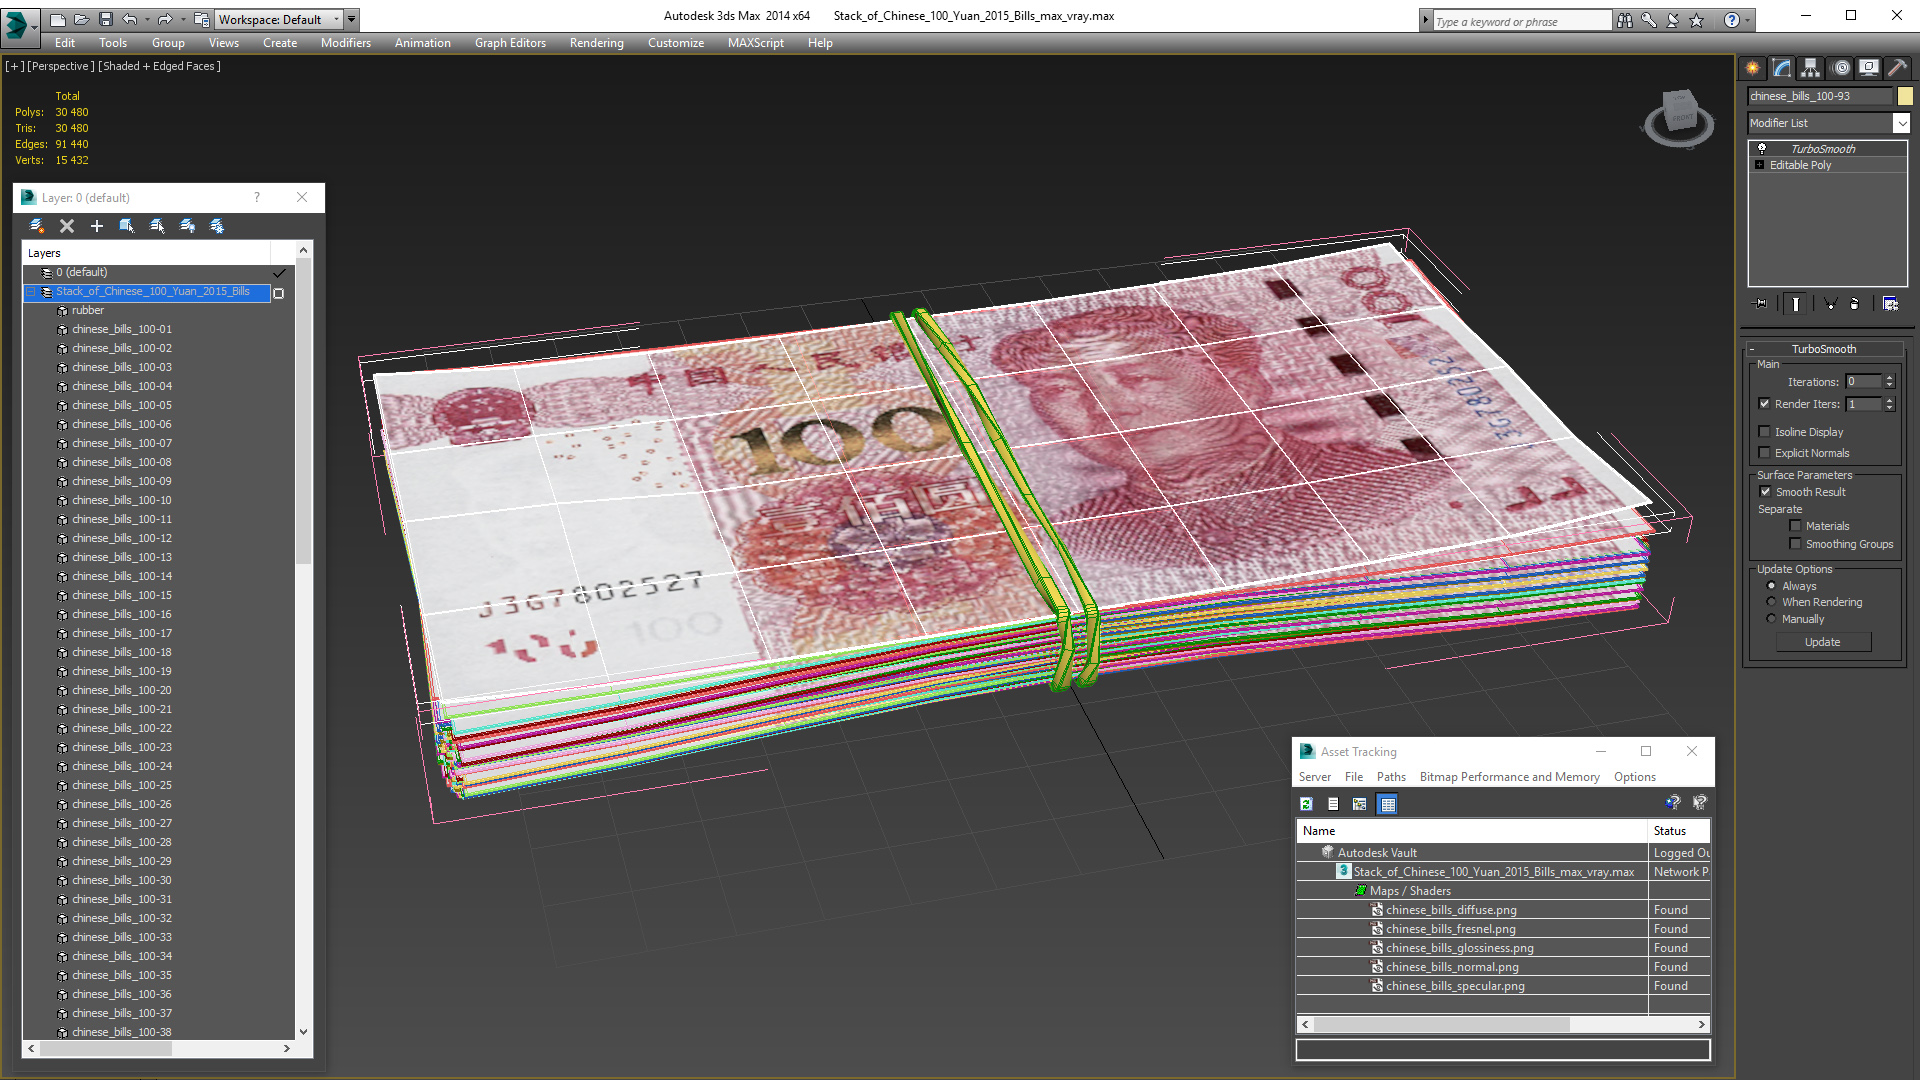1920x1080 pixels.
Task: Click the Delete Layer X icon in Layer dialog
Action: pyautogui.click(x=67, y=226)
